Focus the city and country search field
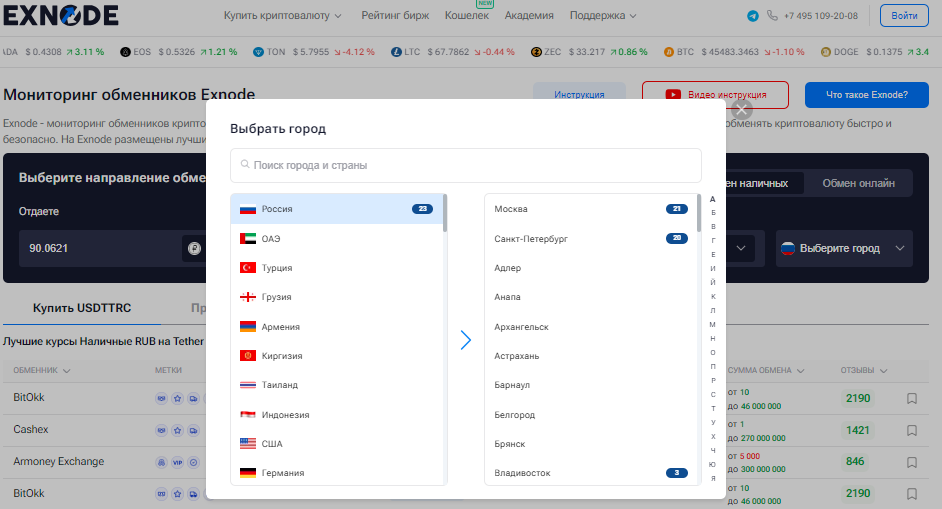Image resolution: width=942 pixels, height=509 pixels. coord(466,165)
